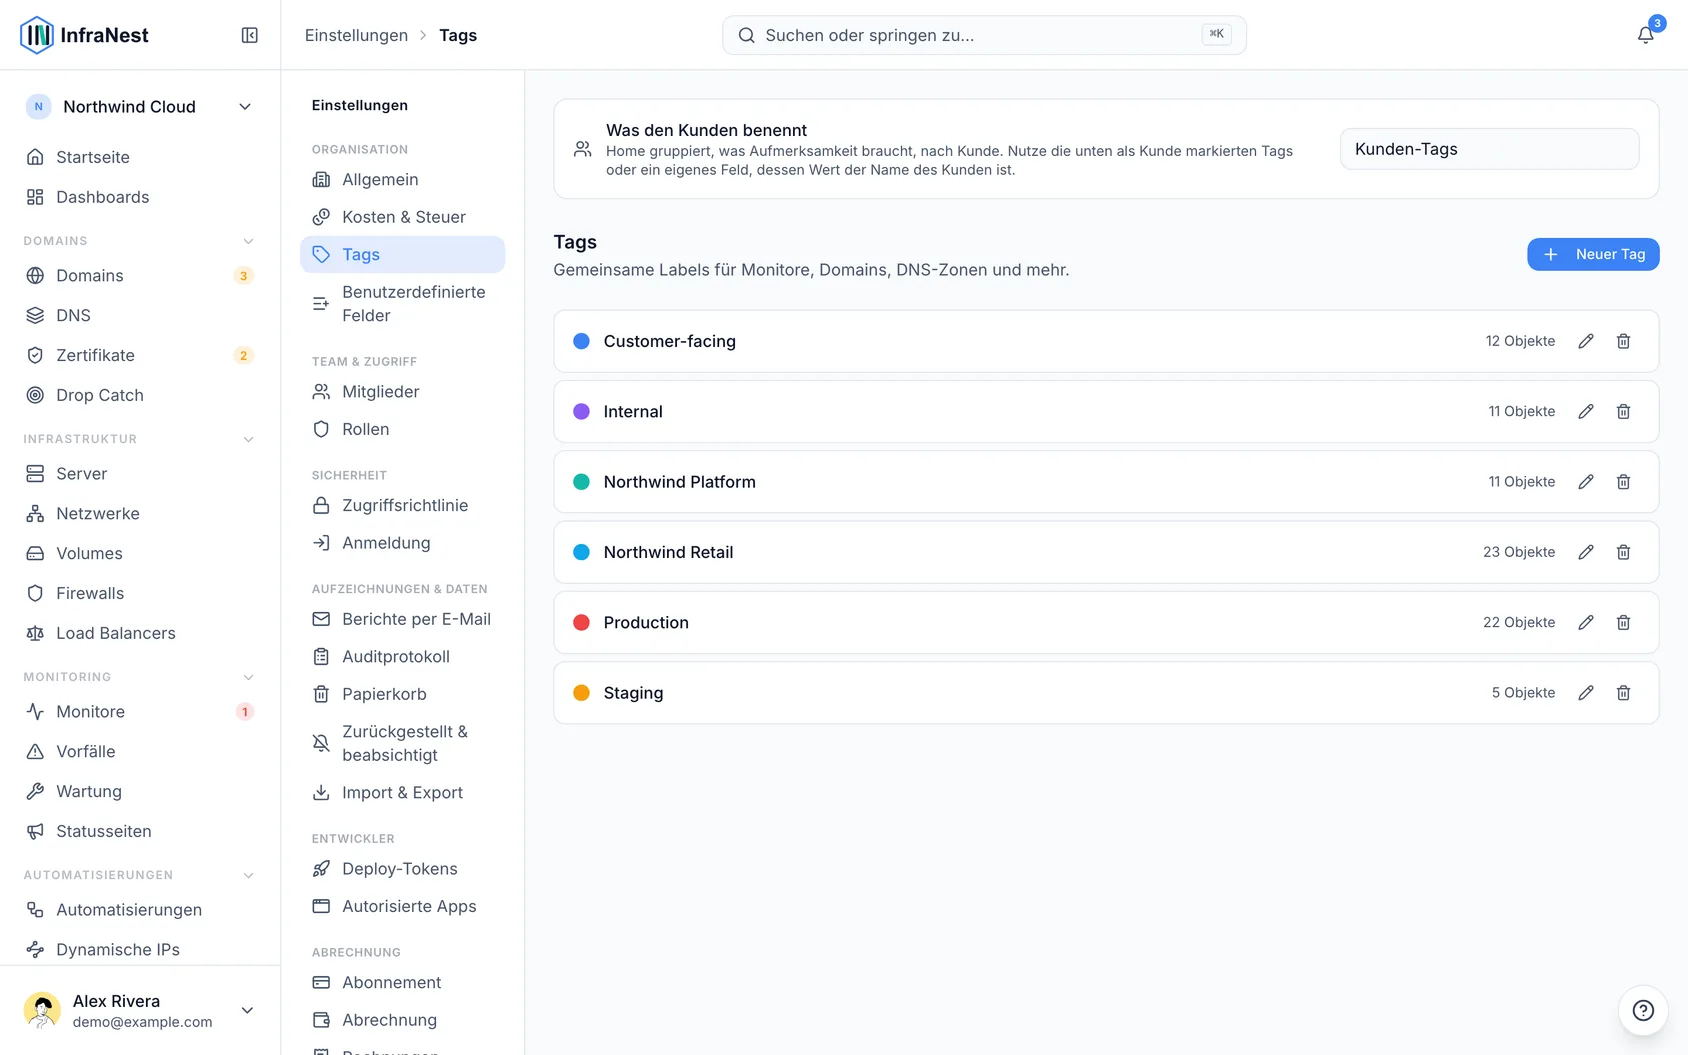Edit the Production tag
The image size is (1688, 1055).
click(x=1586, y=622)
